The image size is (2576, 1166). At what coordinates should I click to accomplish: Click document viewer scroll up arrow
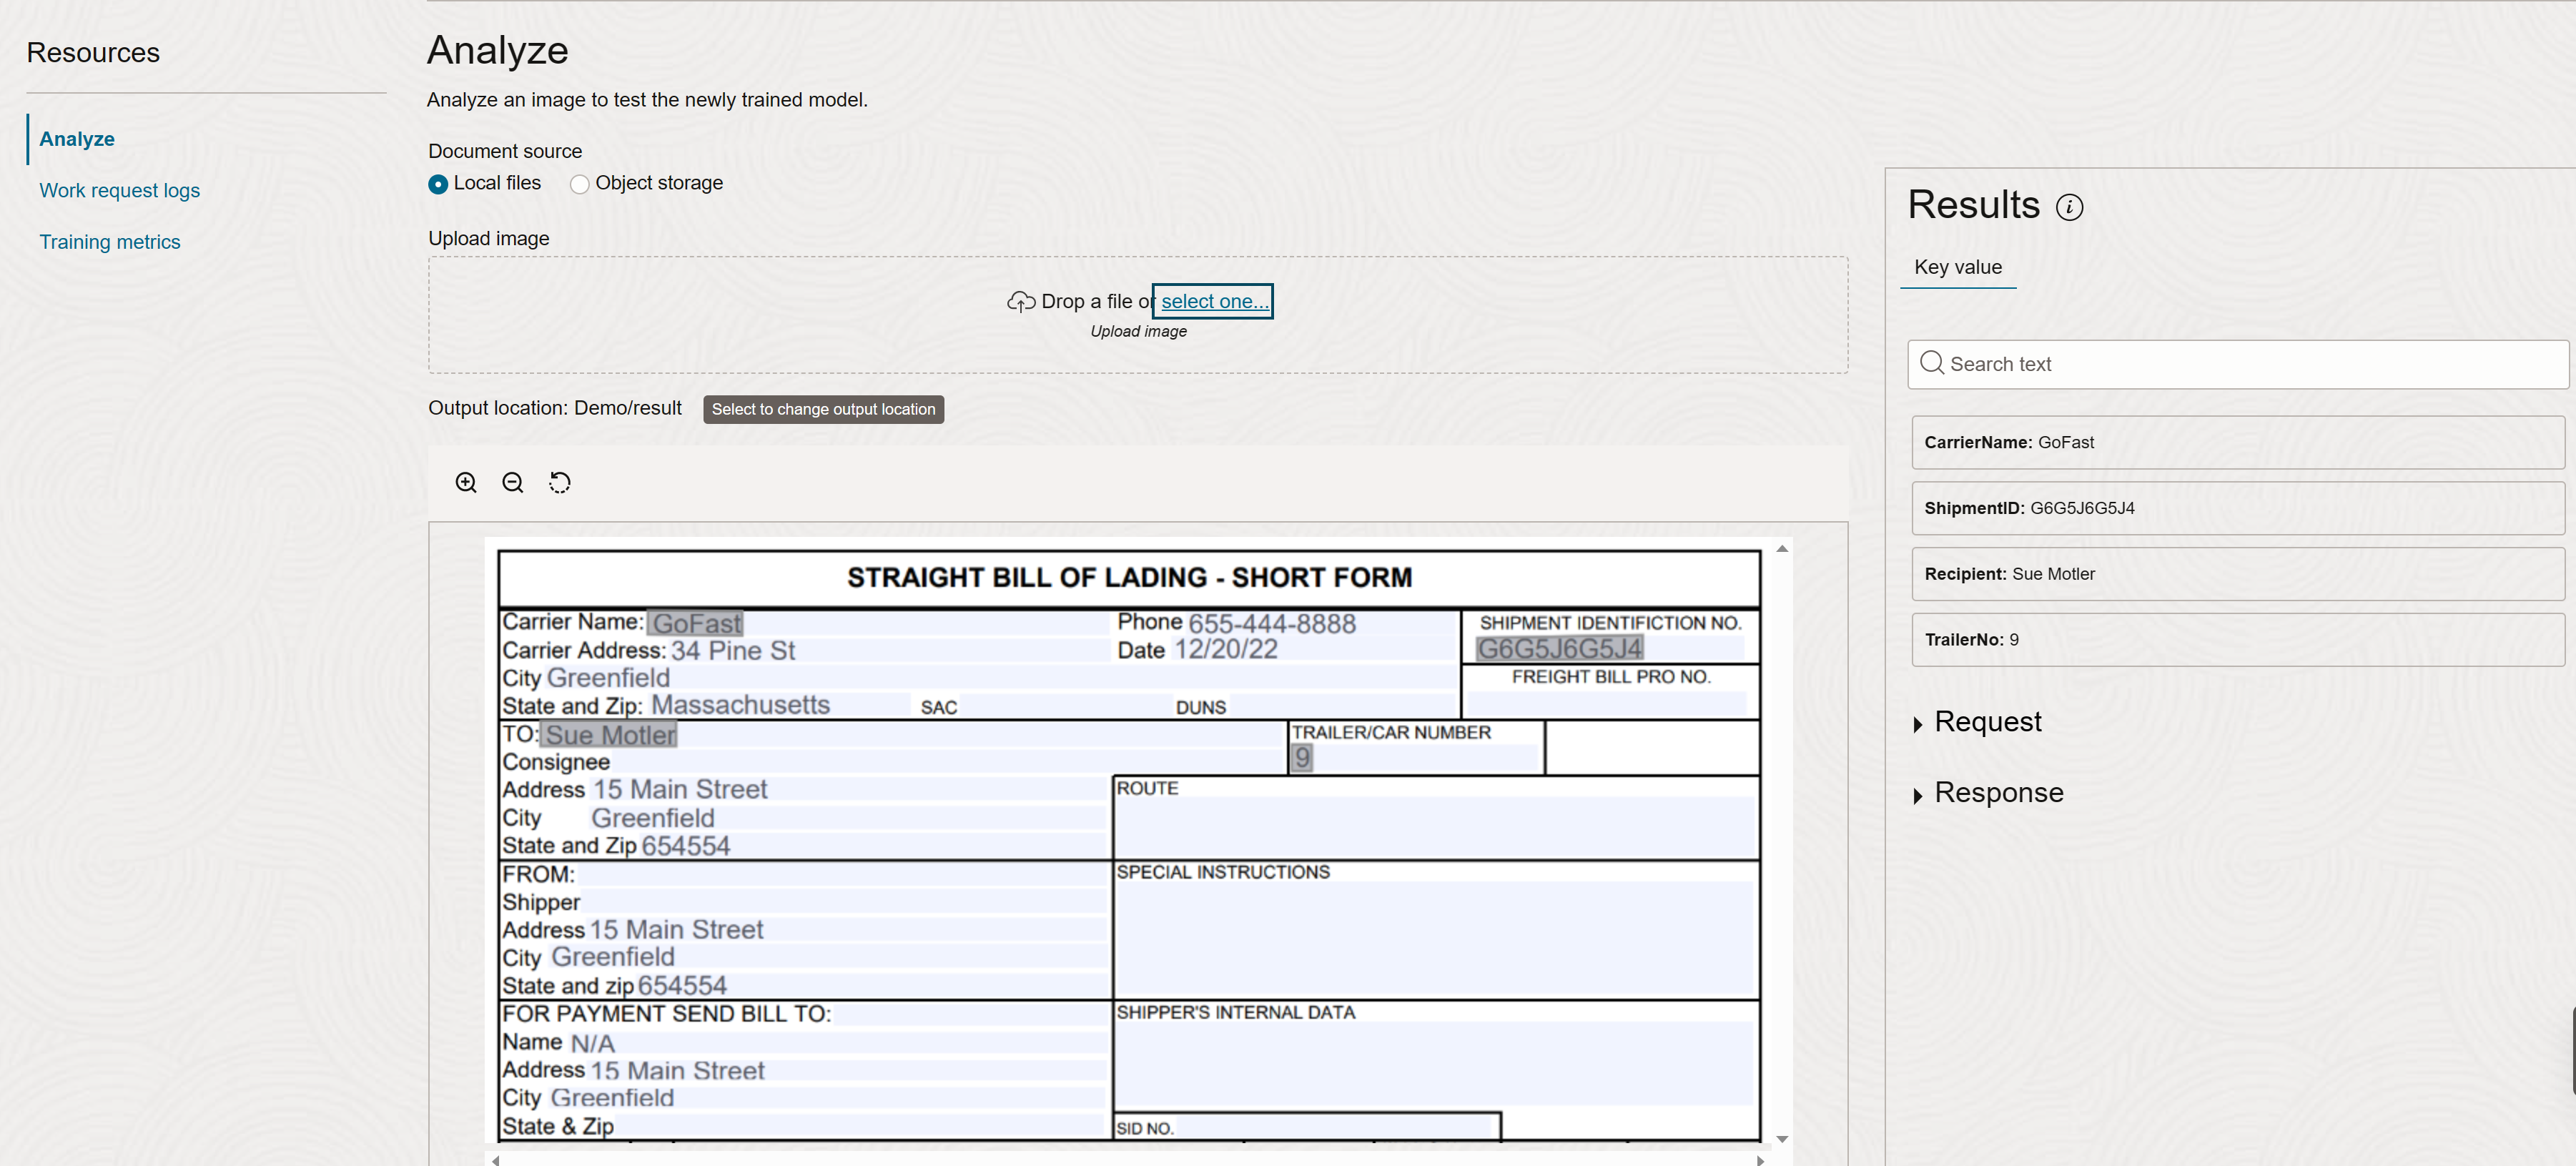pyautogui.click(x=1782, y=549)
